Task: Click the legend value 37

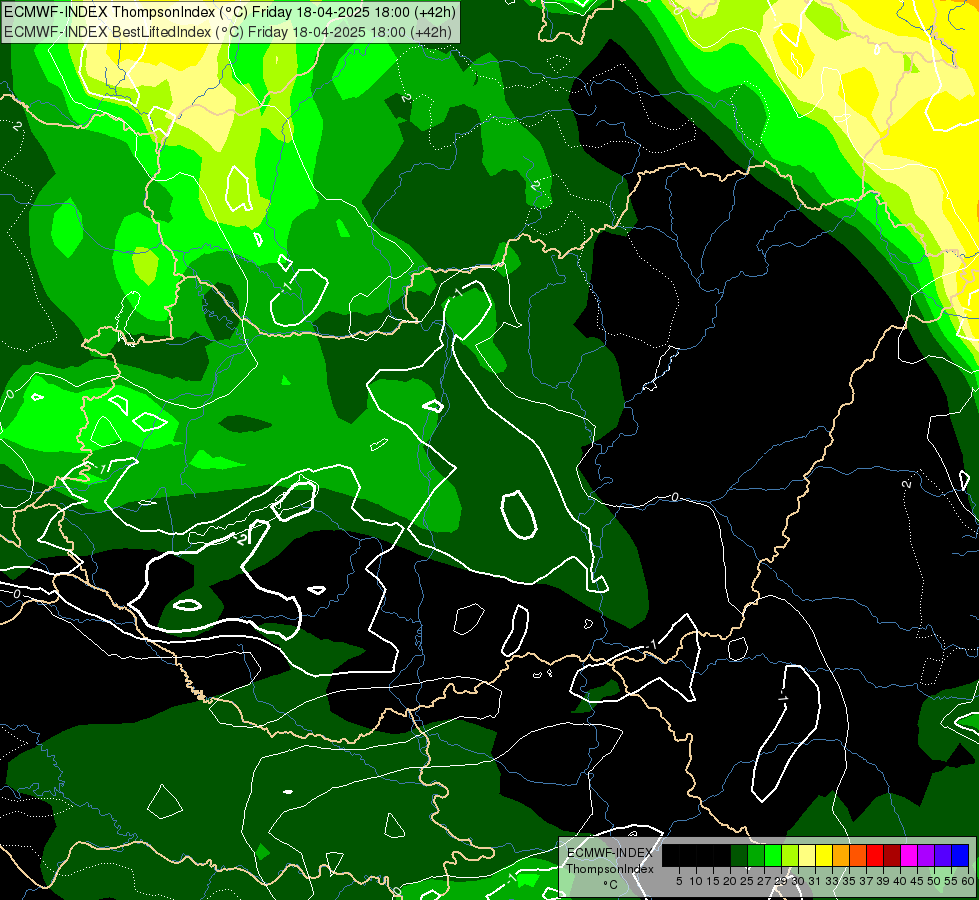Action: pos(866,881)
